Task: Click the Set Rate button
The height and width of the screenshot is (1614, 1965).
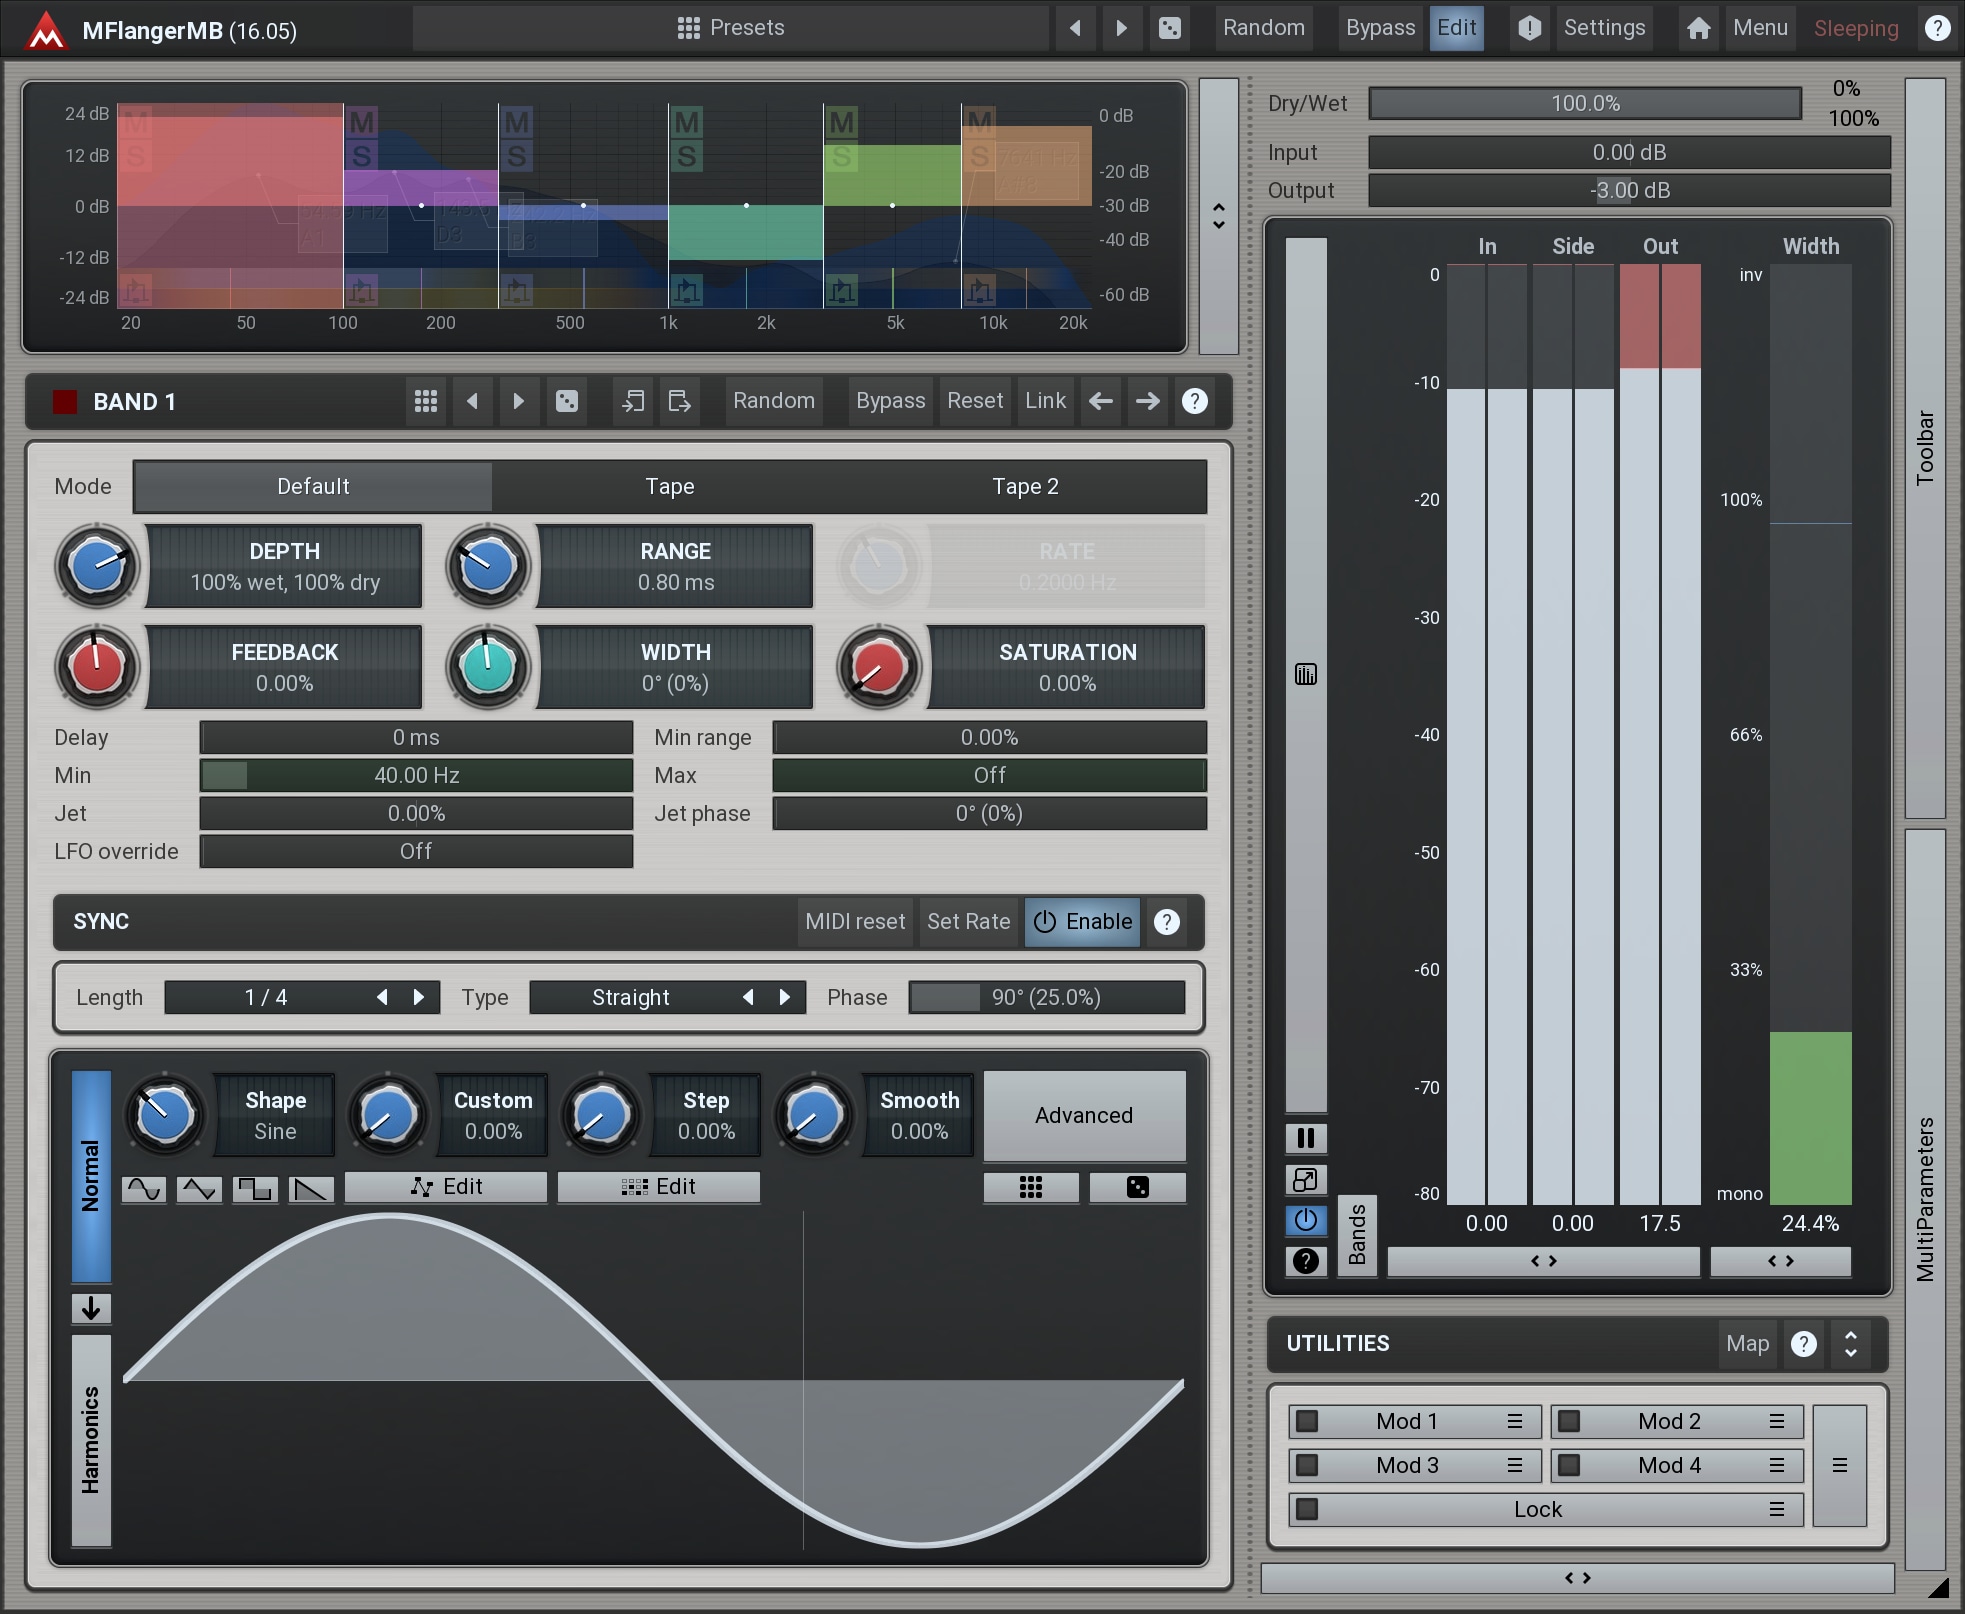Action: 968,922
